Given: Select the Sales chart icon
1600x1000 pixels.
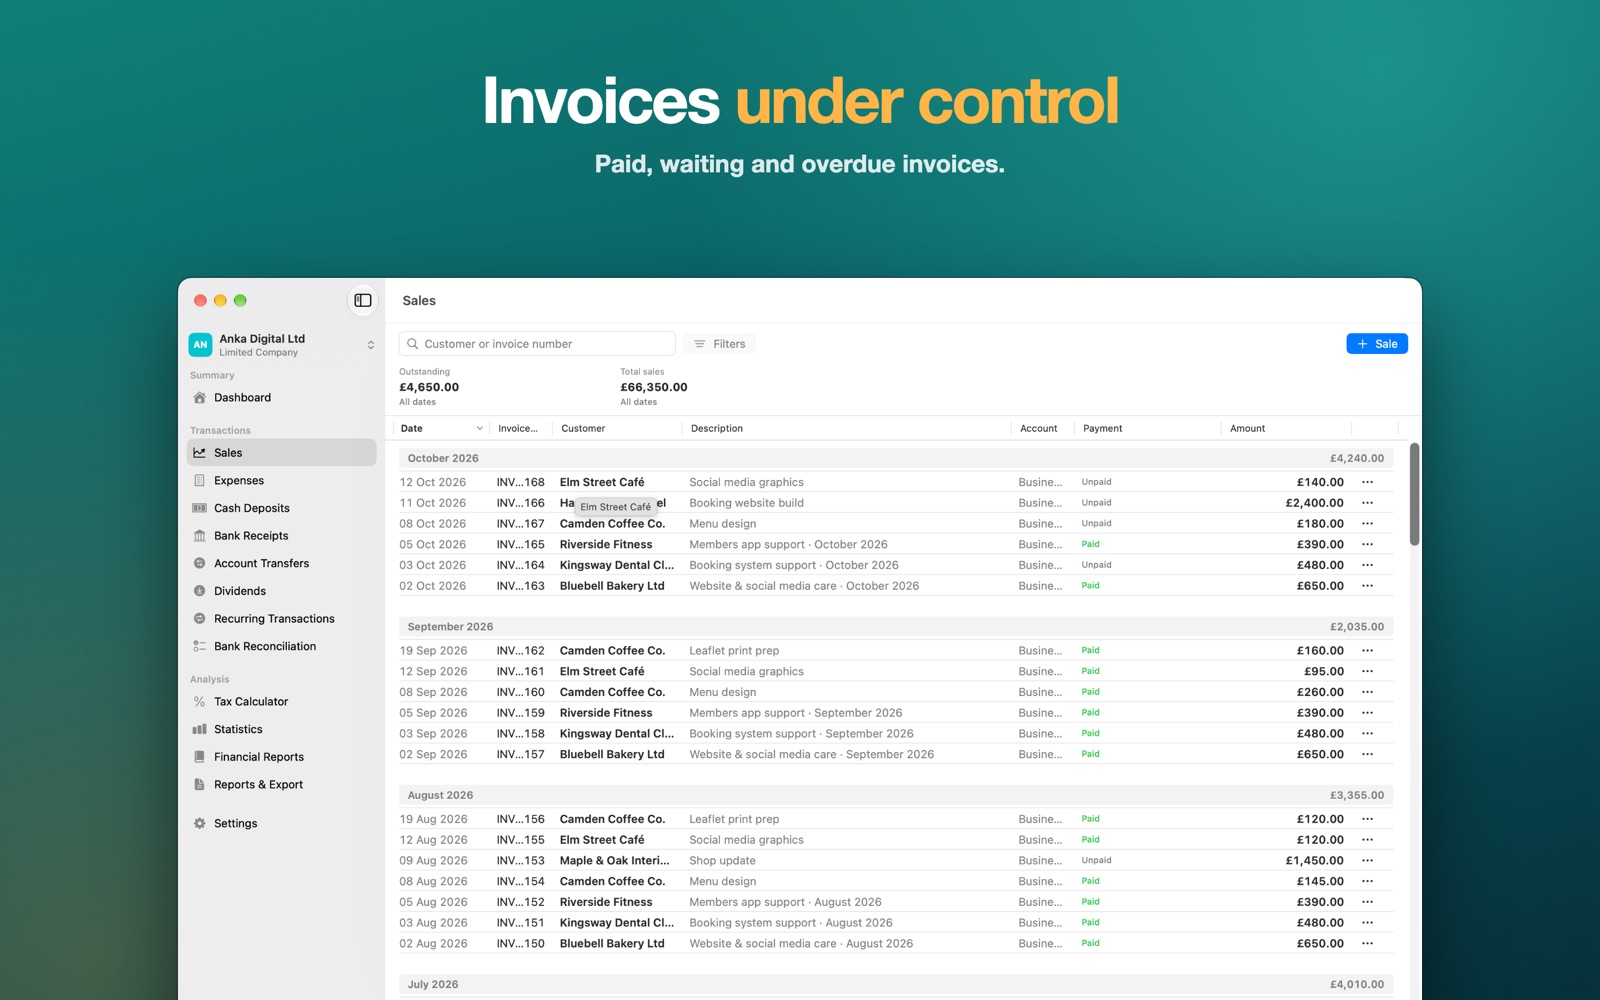Looking at the screenshot, I should point(200,453).
